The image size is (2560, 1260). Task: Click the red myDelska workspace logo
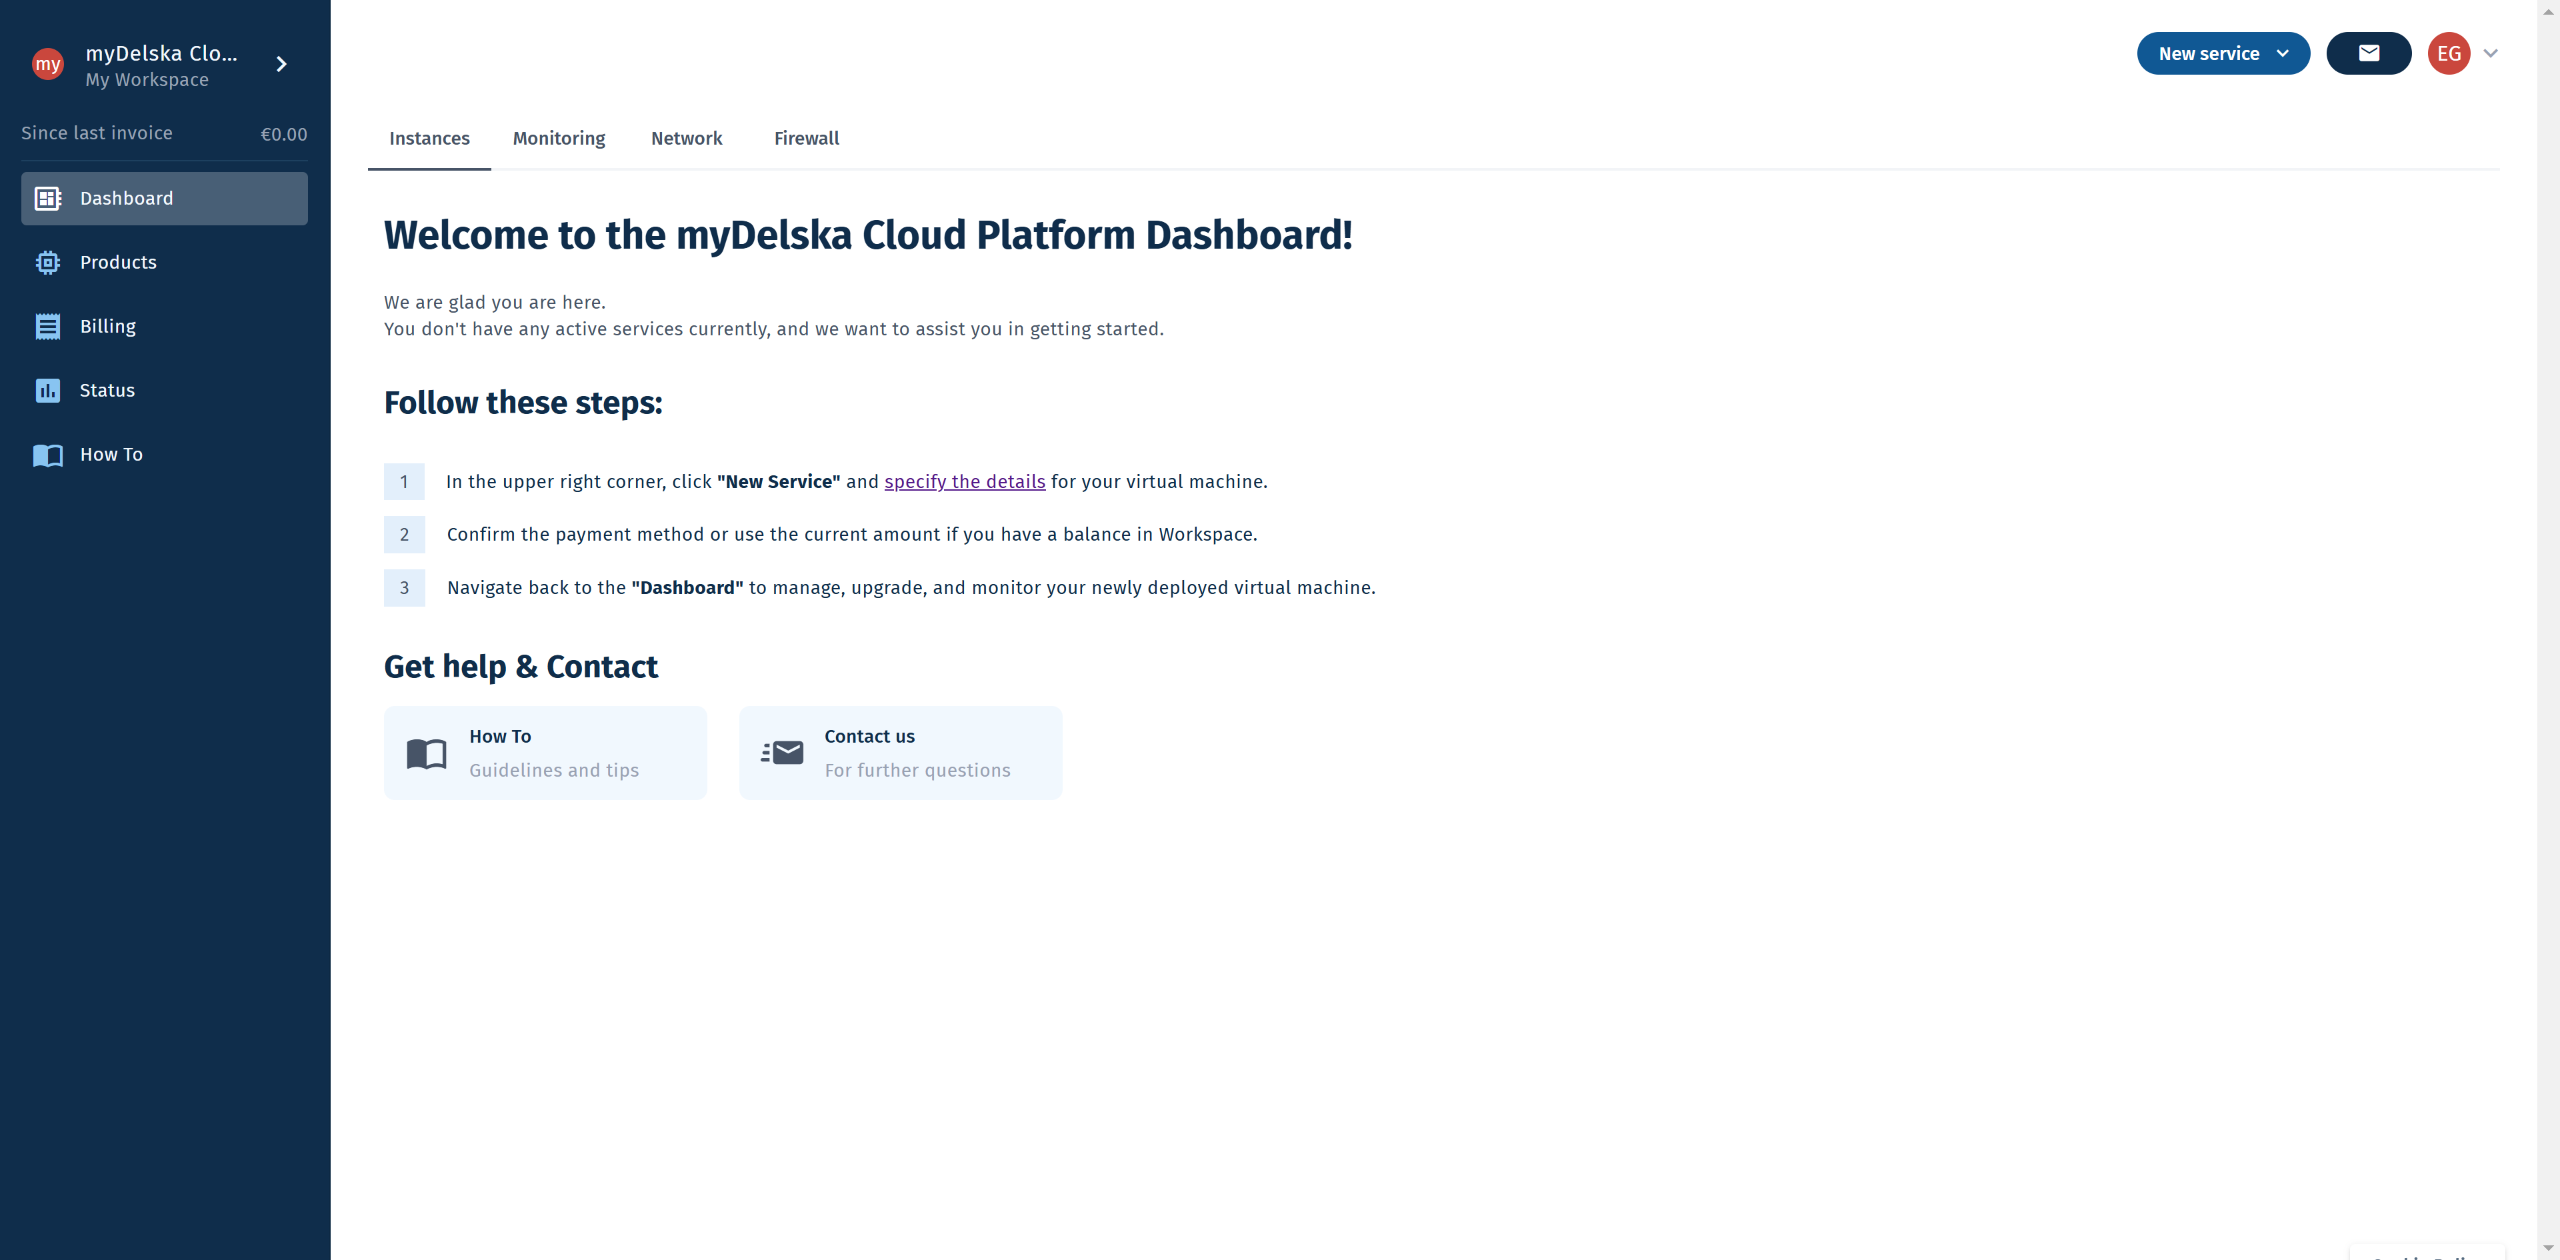tap(47, 64)
